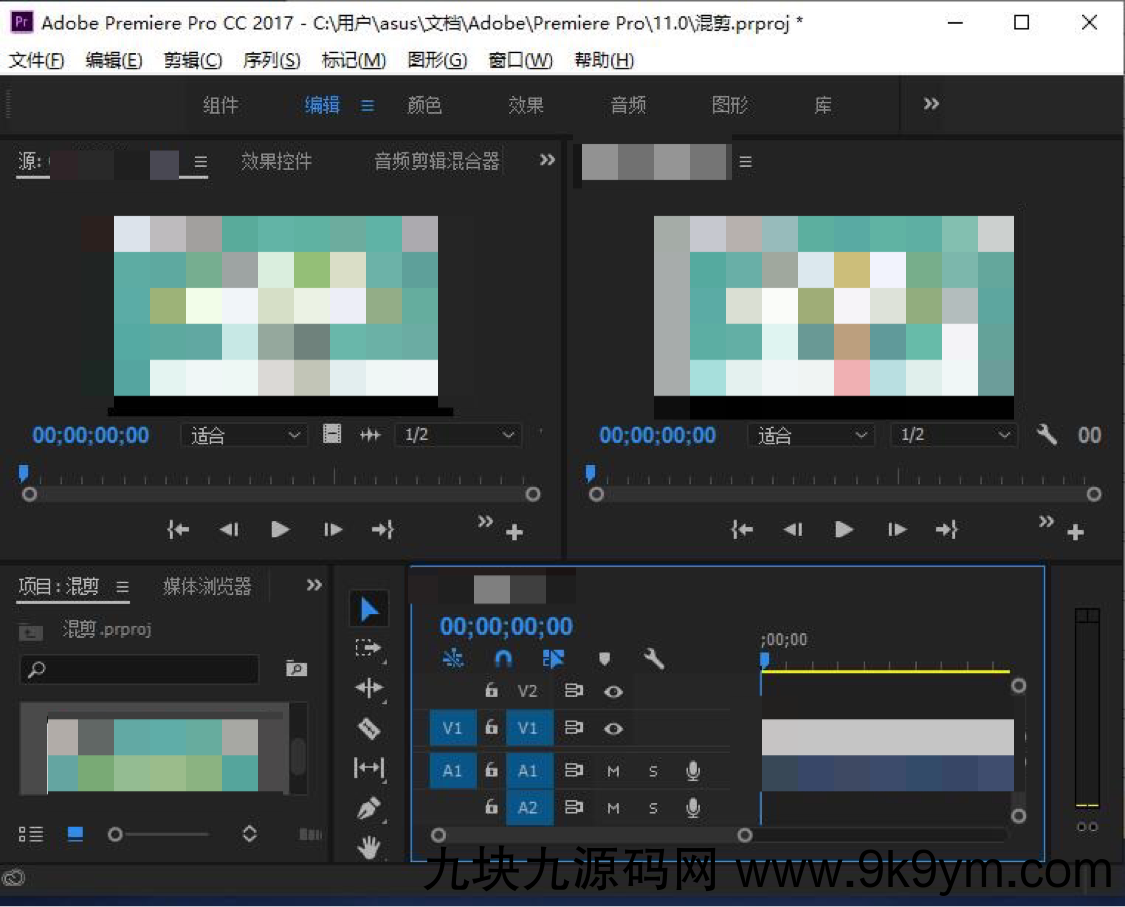Toggle lock on the V1 track
This screenshot has height=907, width=1125.
(x=491, y=729)
